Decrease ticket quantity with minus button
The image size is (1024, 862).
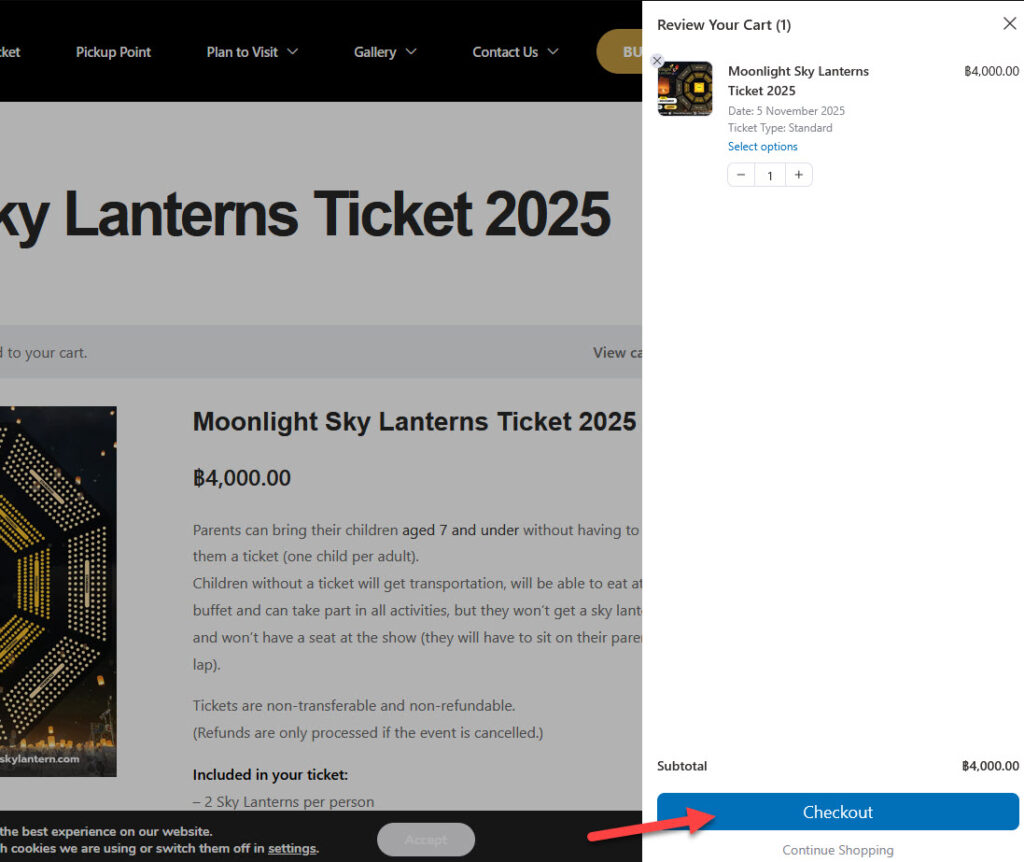click(741, 175)
